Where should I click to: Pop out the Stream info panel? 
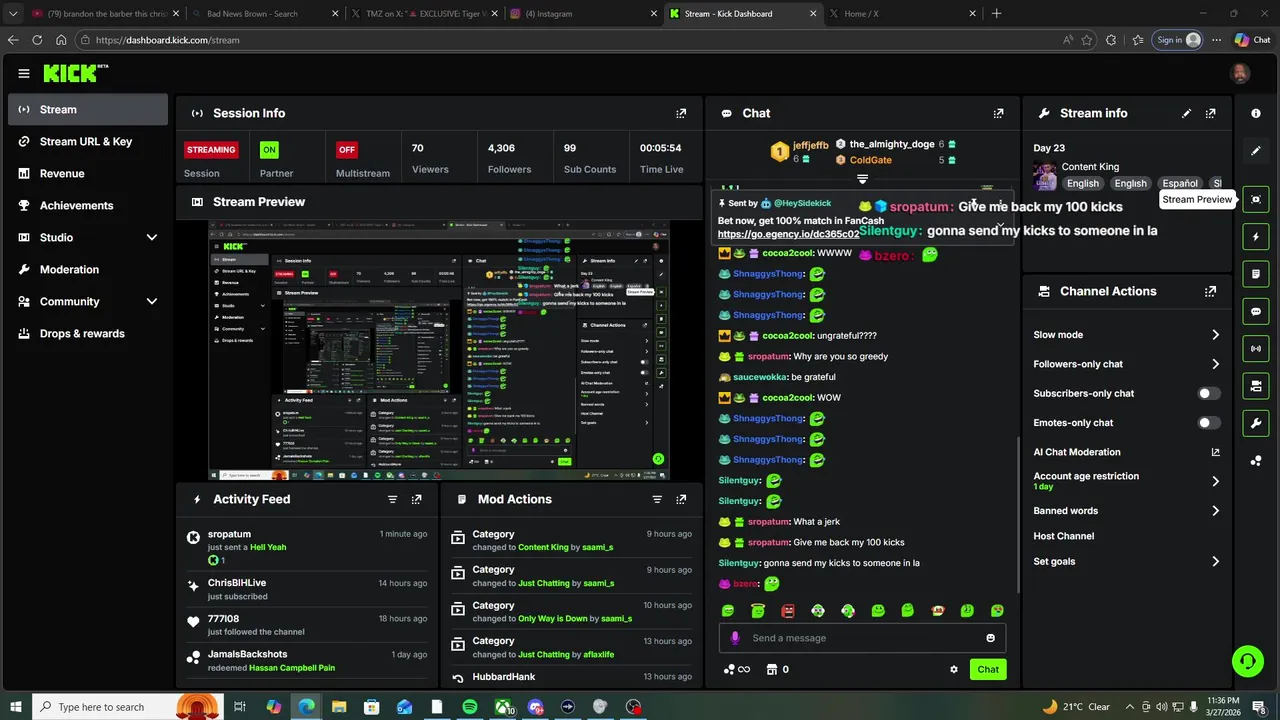(1211, 113)
